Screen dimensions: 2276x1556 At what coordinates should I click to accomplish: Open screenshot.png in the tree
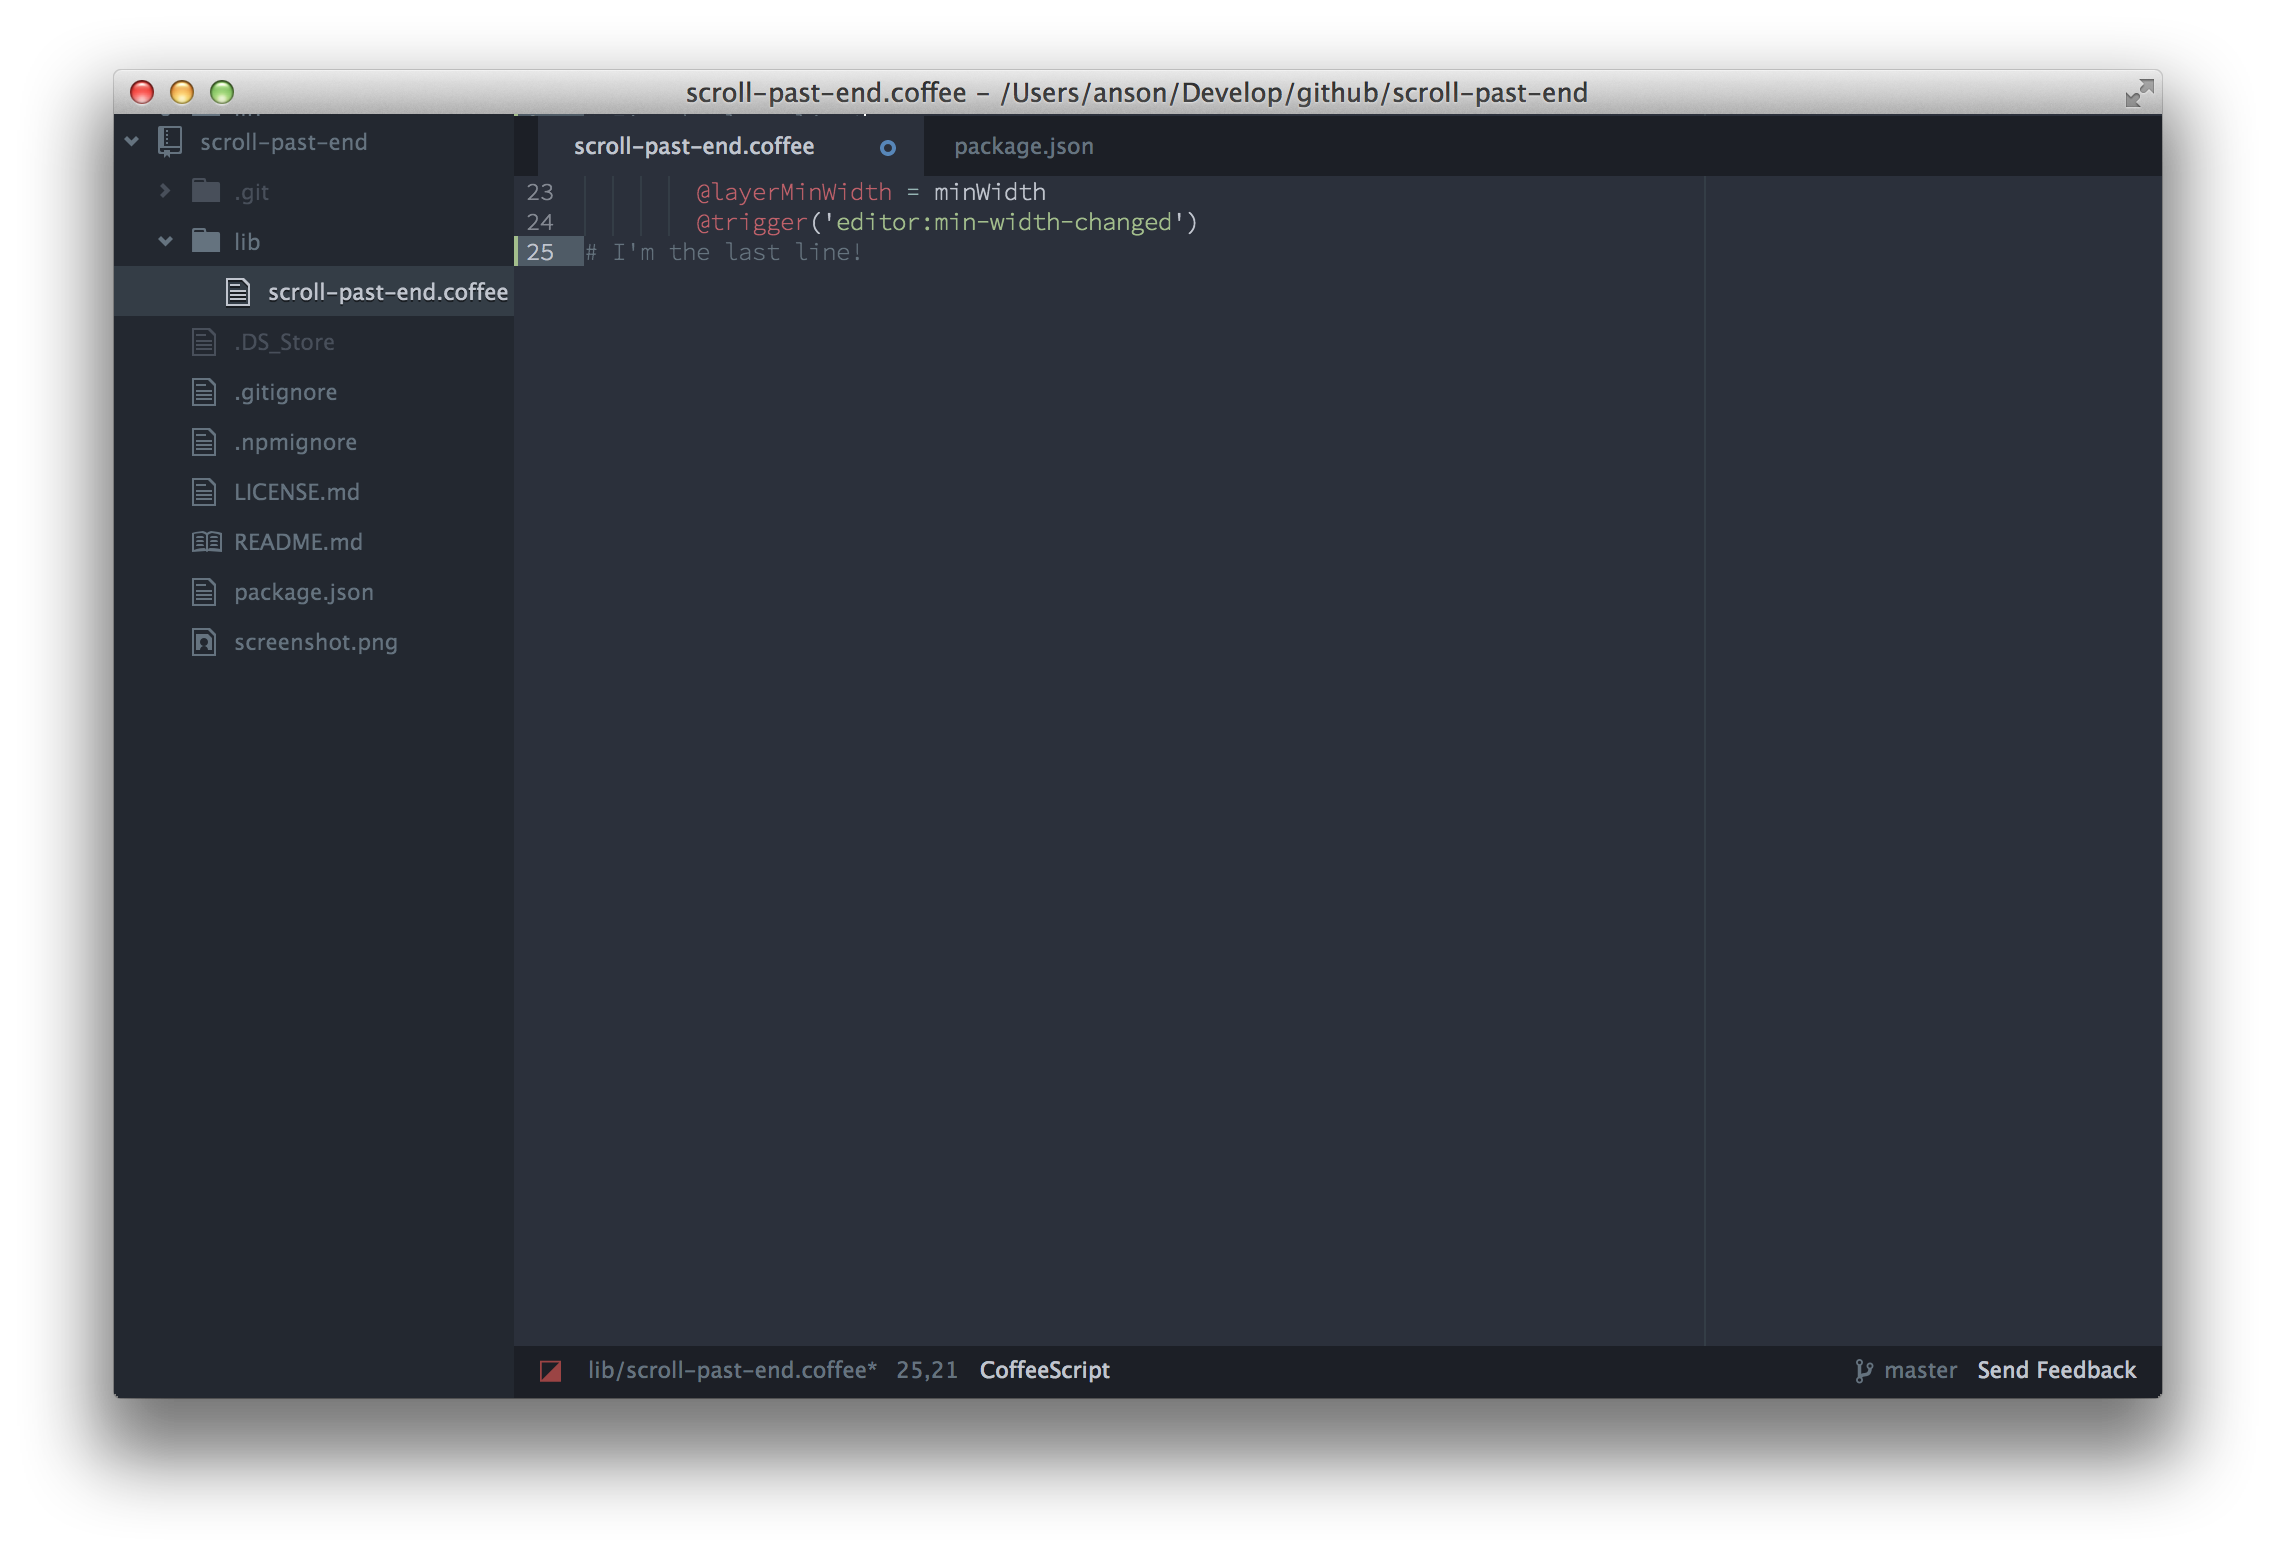pos(314,641)
